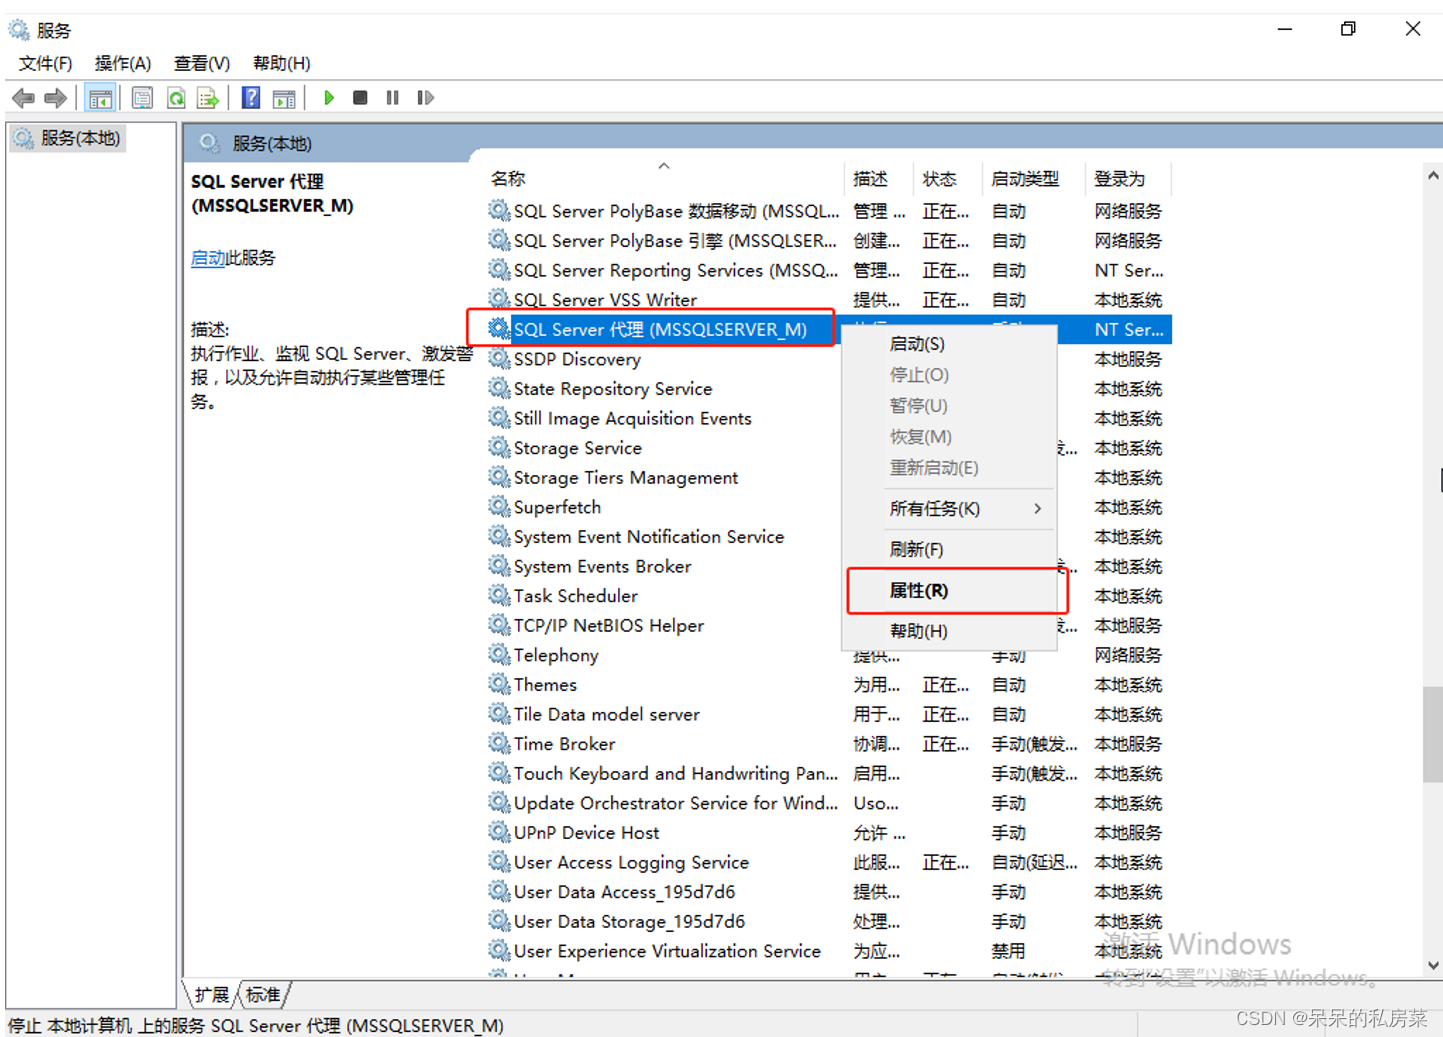
Task: Click gear icon beside Telephony service
Action: click(498, 654)
